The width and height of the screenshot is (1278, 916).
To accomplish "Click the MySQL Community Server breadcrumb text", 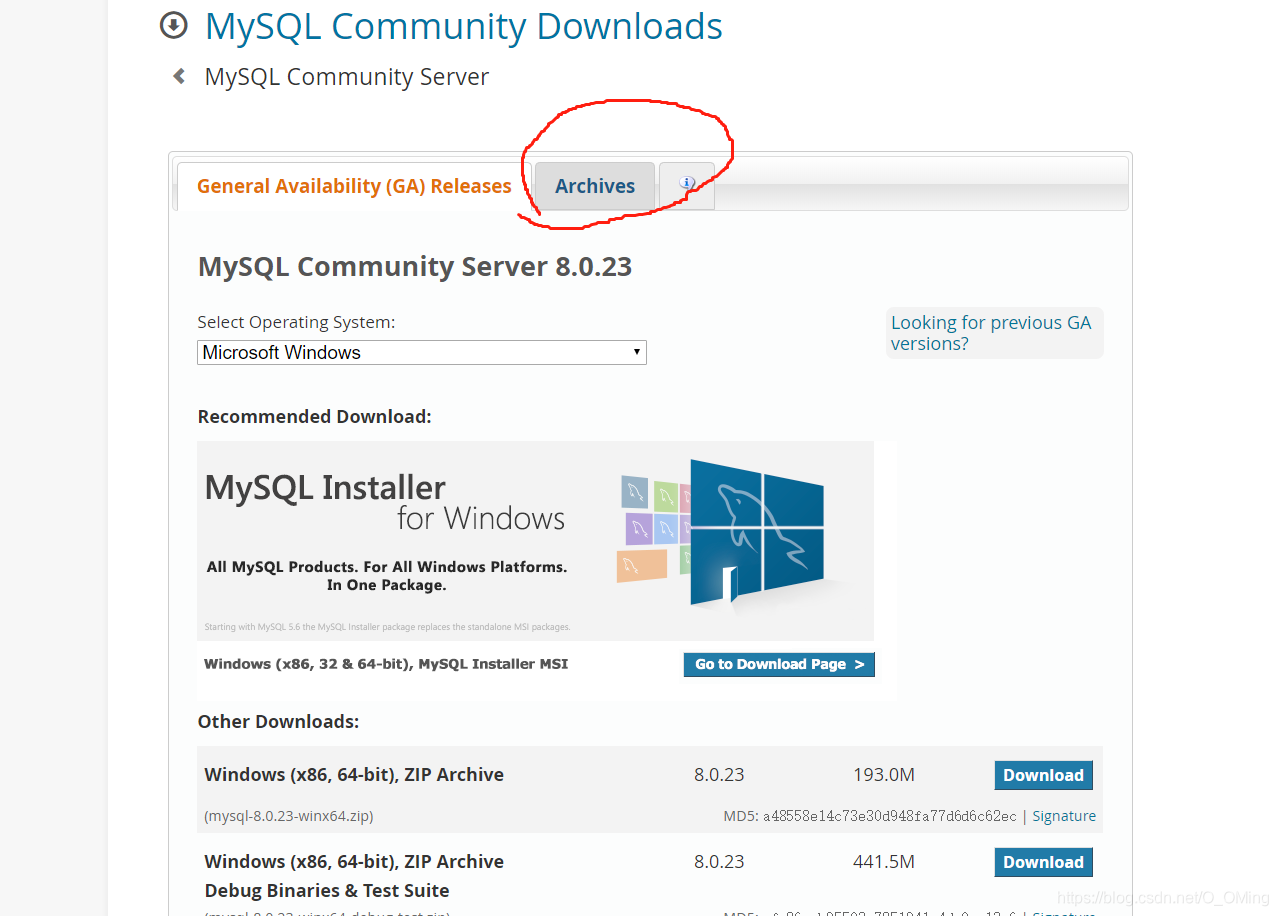I will [346, 77].
